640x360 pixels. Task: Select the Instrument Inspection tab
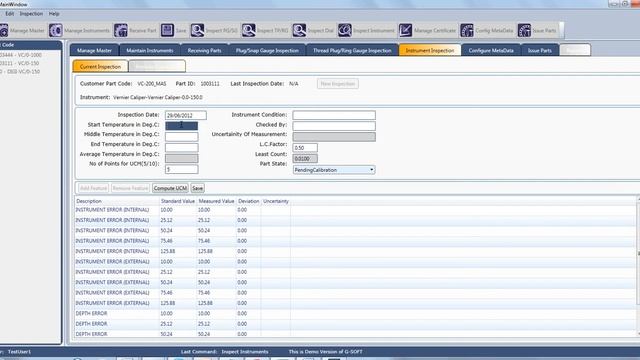(x=430, y=50)
